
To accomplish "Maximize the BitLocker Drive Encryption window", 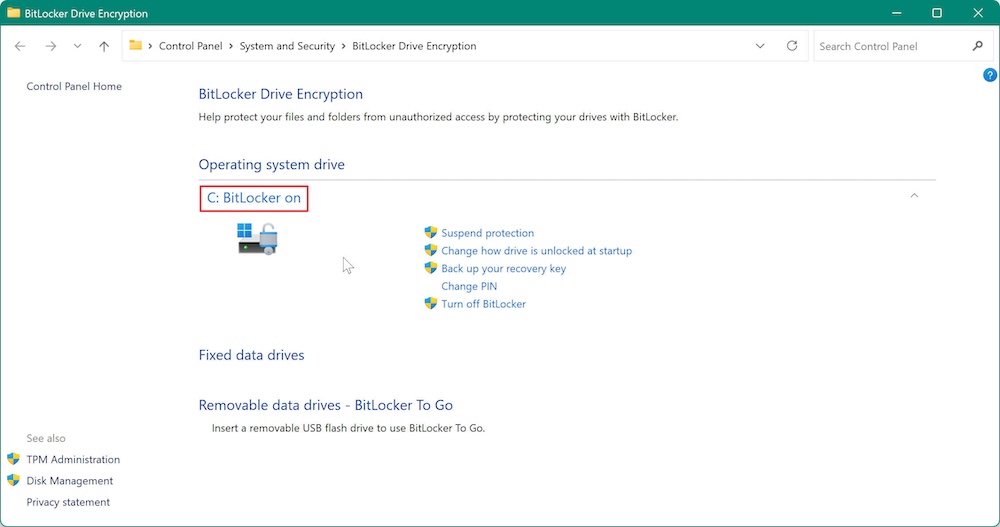I will tap(937, 13).
